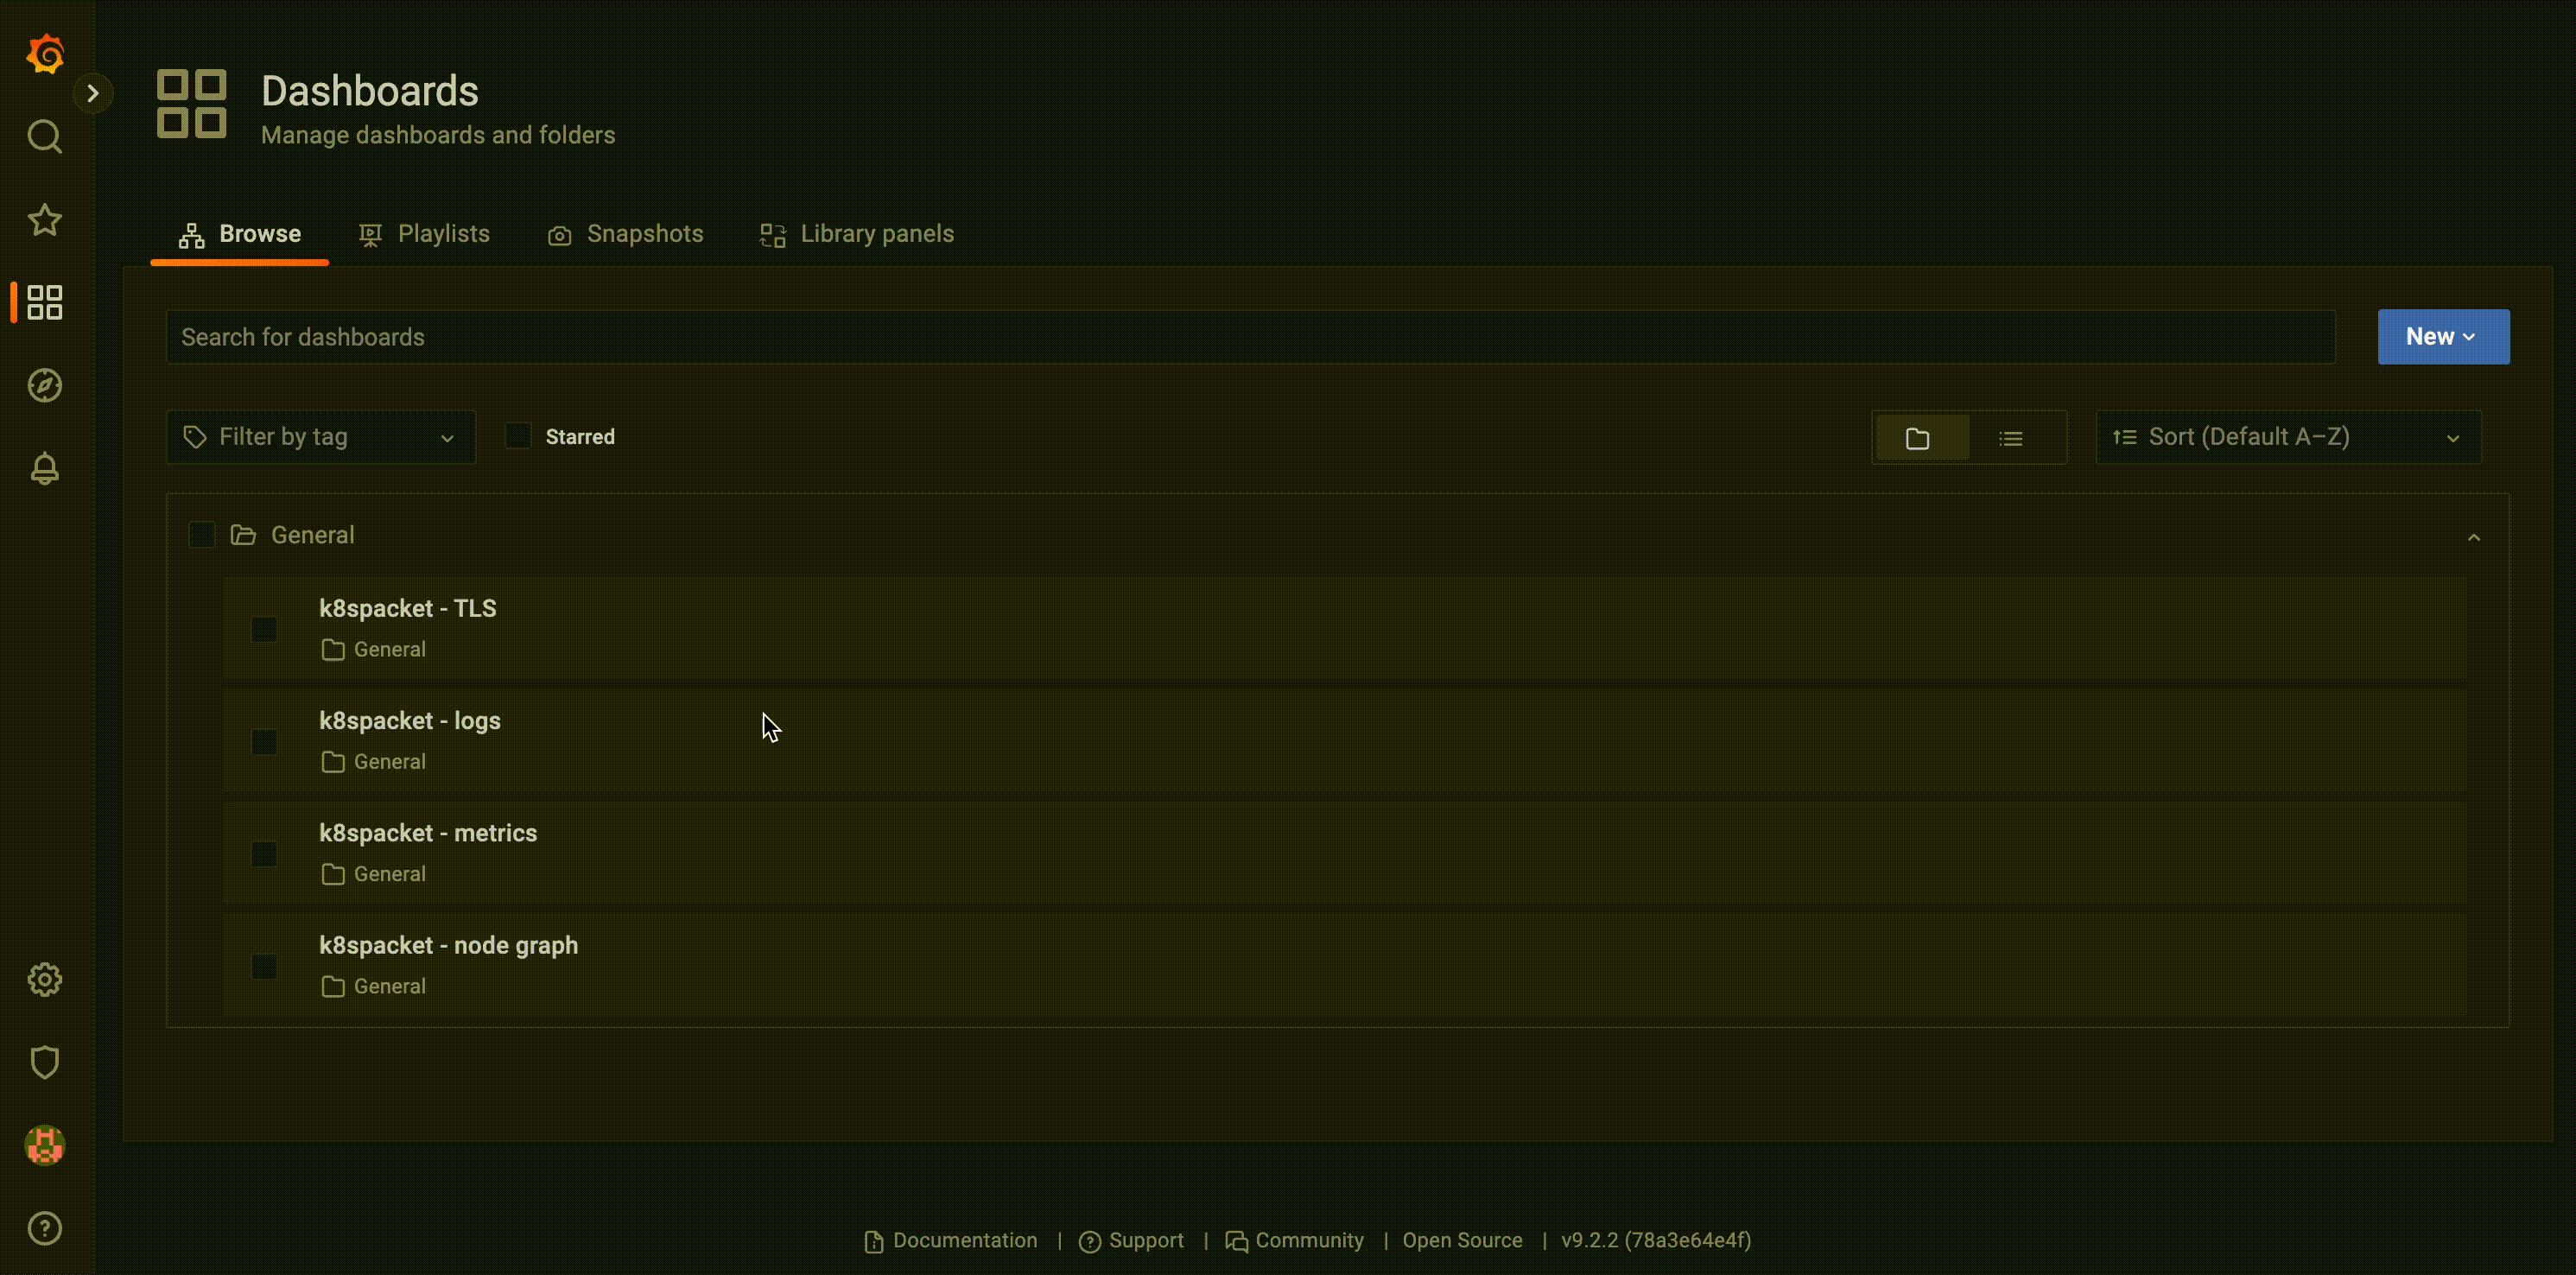Viewport: 2576px width, 1275px height.
Task: Open the search icon in sidebar
Action: (45, 136)
